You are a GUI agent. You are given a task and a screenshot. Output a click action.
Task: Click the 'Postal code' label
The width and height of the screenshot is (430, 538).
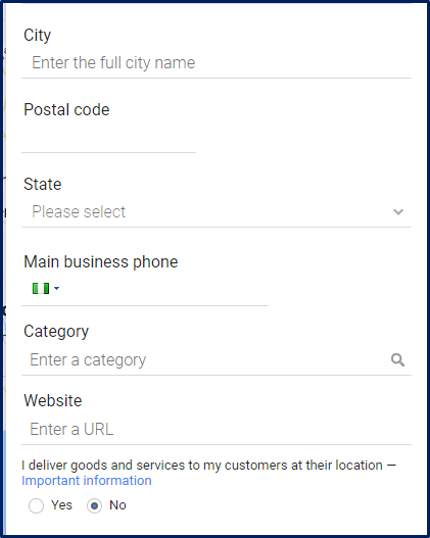coord(67,110)
